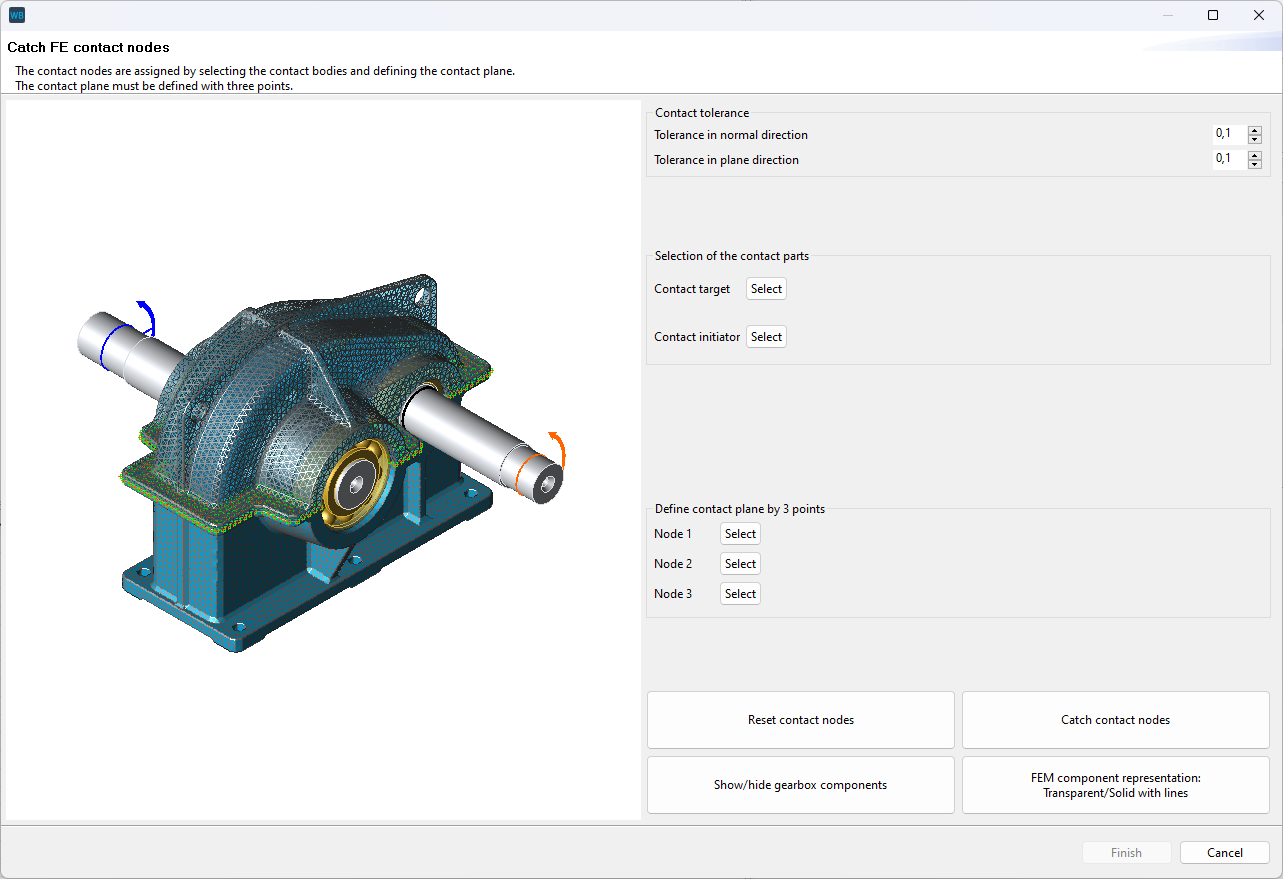Select Node 2 for the contact plane
The image size is (1283, 879).
pyautogui.click(x=740, y=564)
